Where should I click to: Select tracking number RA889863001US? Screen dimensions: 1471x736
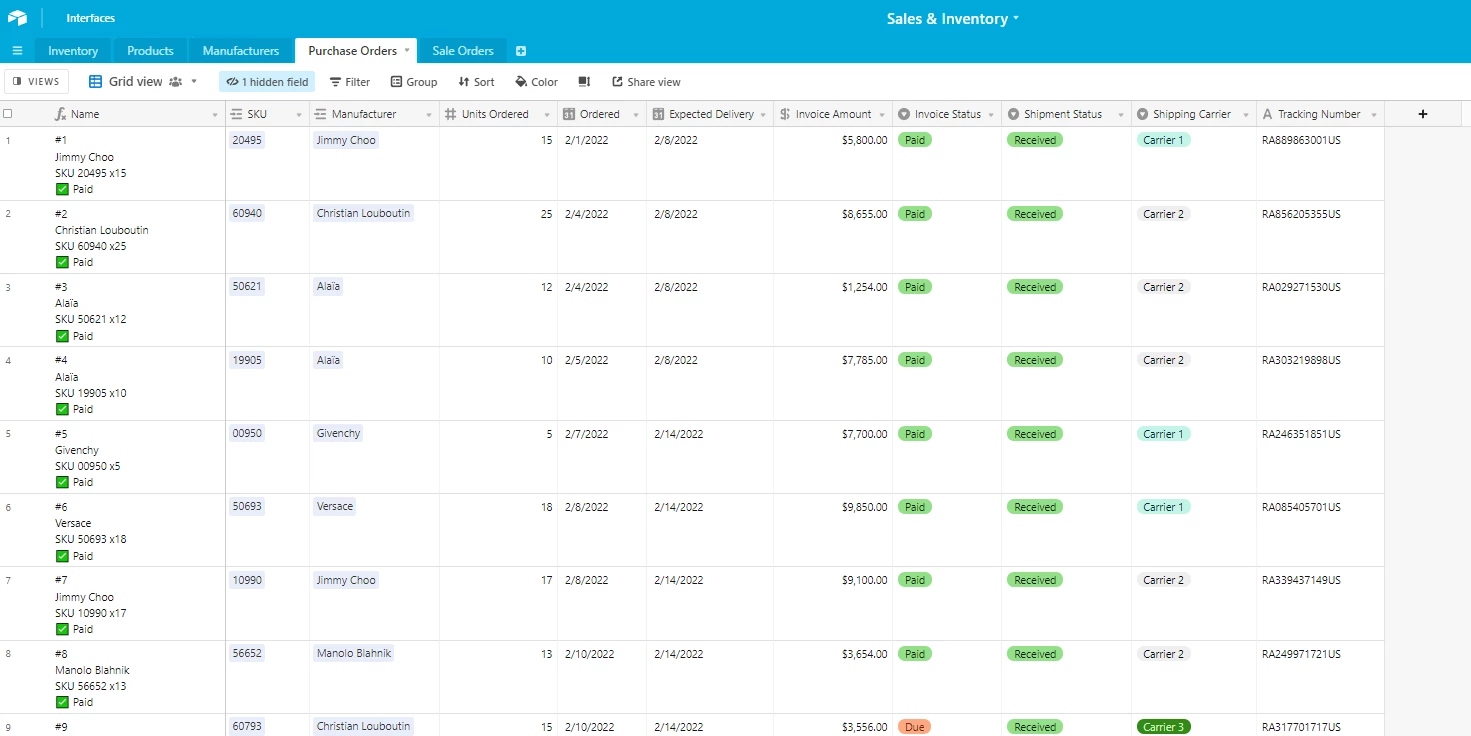[x=1301, y=140]
